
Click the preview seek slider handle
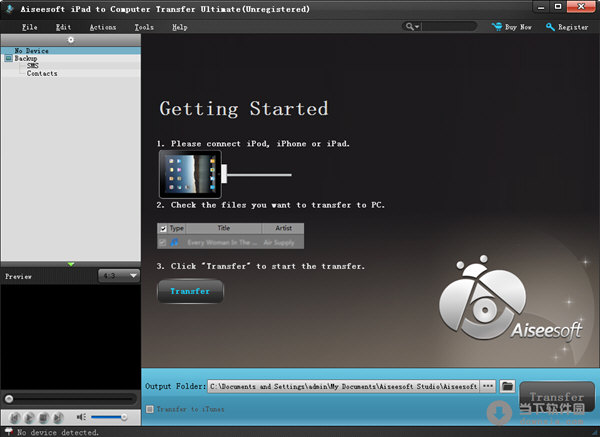[9, 399]
